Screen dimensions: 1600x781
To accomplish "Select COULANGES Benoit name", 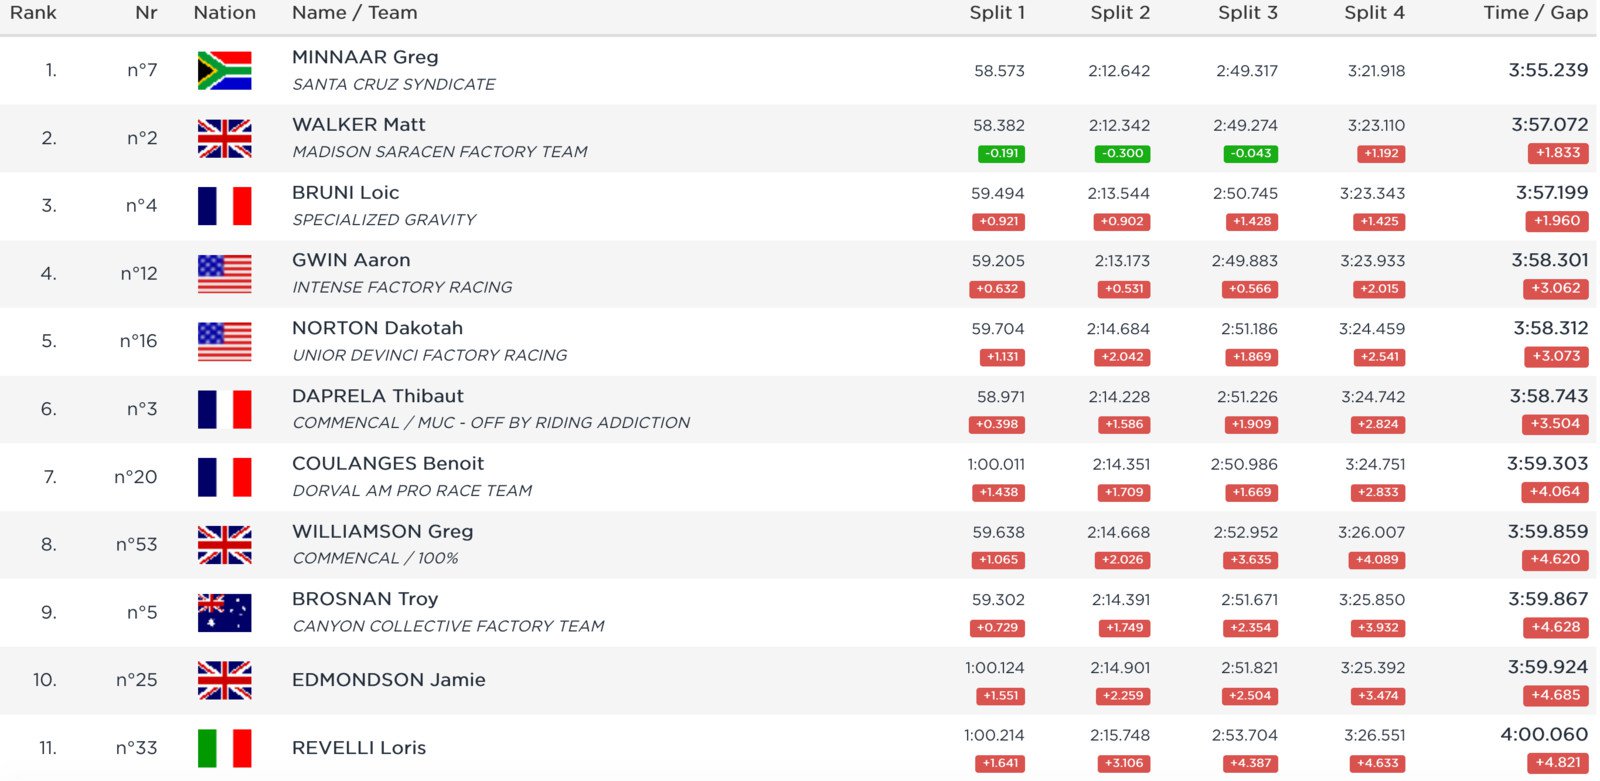I will 388,464.
